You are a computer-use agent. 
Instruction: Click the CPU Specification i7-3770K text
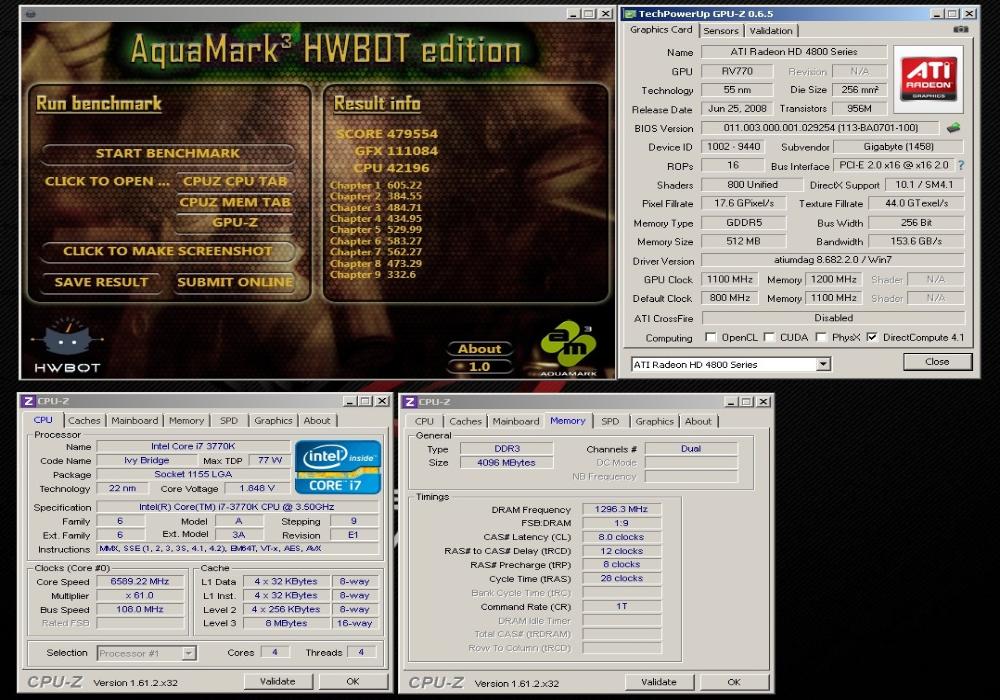point(237,507)
